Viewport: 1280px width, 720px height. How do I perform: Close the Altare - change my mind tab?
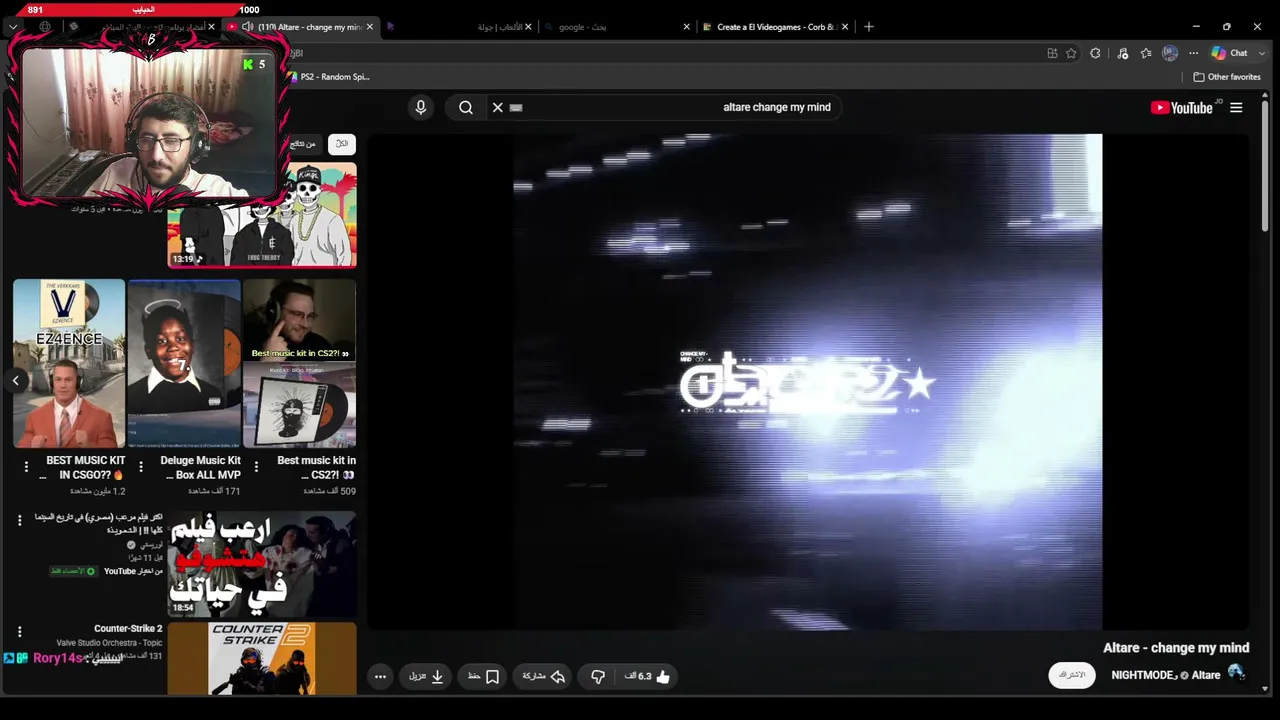(370, 27)
